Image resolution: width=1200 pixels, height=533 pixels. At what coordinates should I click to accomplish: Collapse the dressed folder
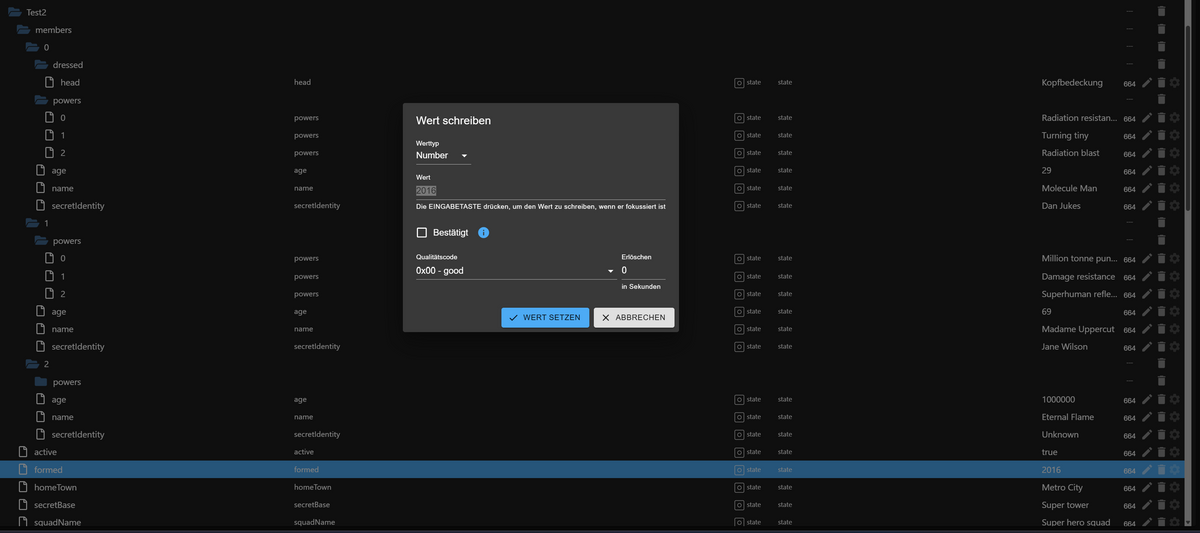coord(42,65)
